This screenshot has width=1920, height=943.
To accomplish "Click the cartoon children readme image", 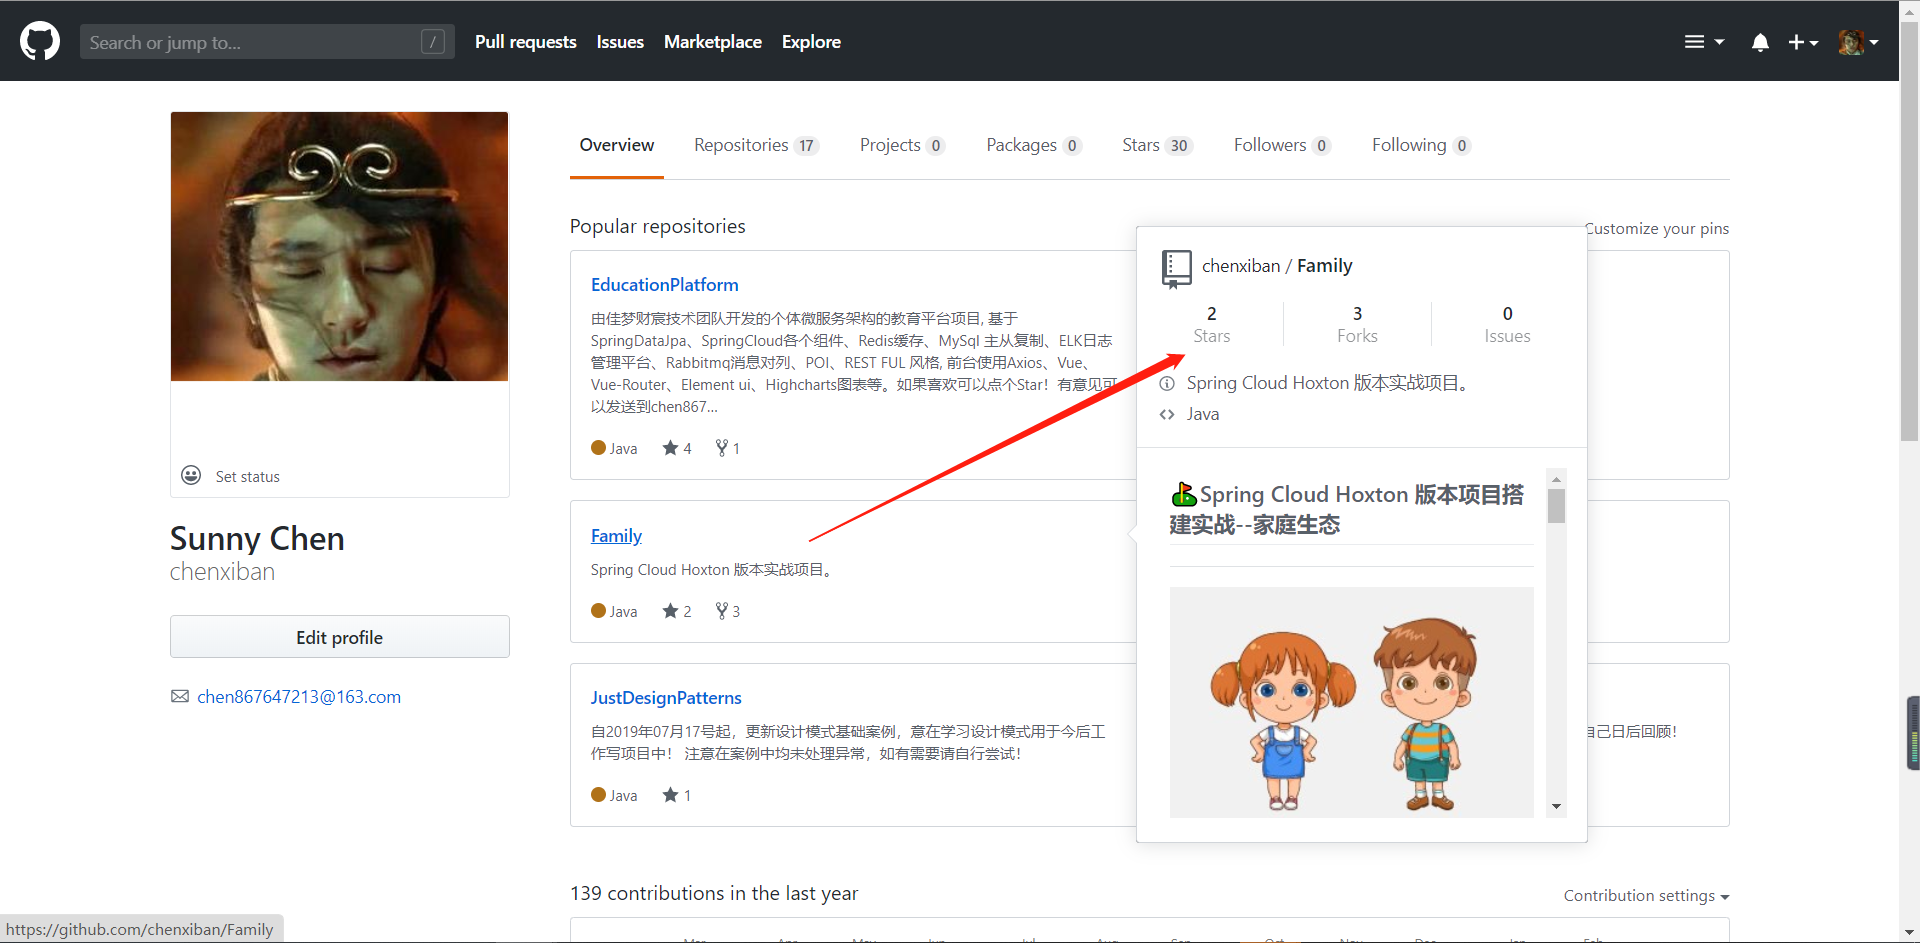I will pyautogui.click(x=1352, y=702).
